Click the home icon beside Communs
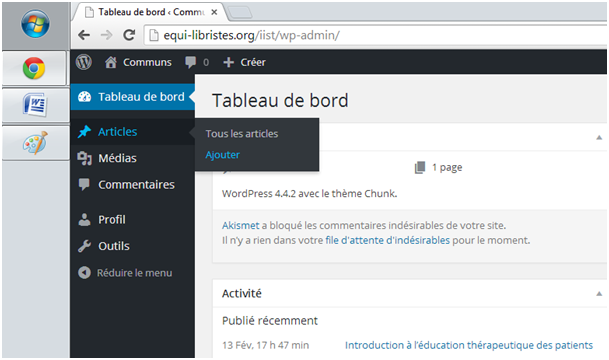609x360 pixels. coord(111,62)
